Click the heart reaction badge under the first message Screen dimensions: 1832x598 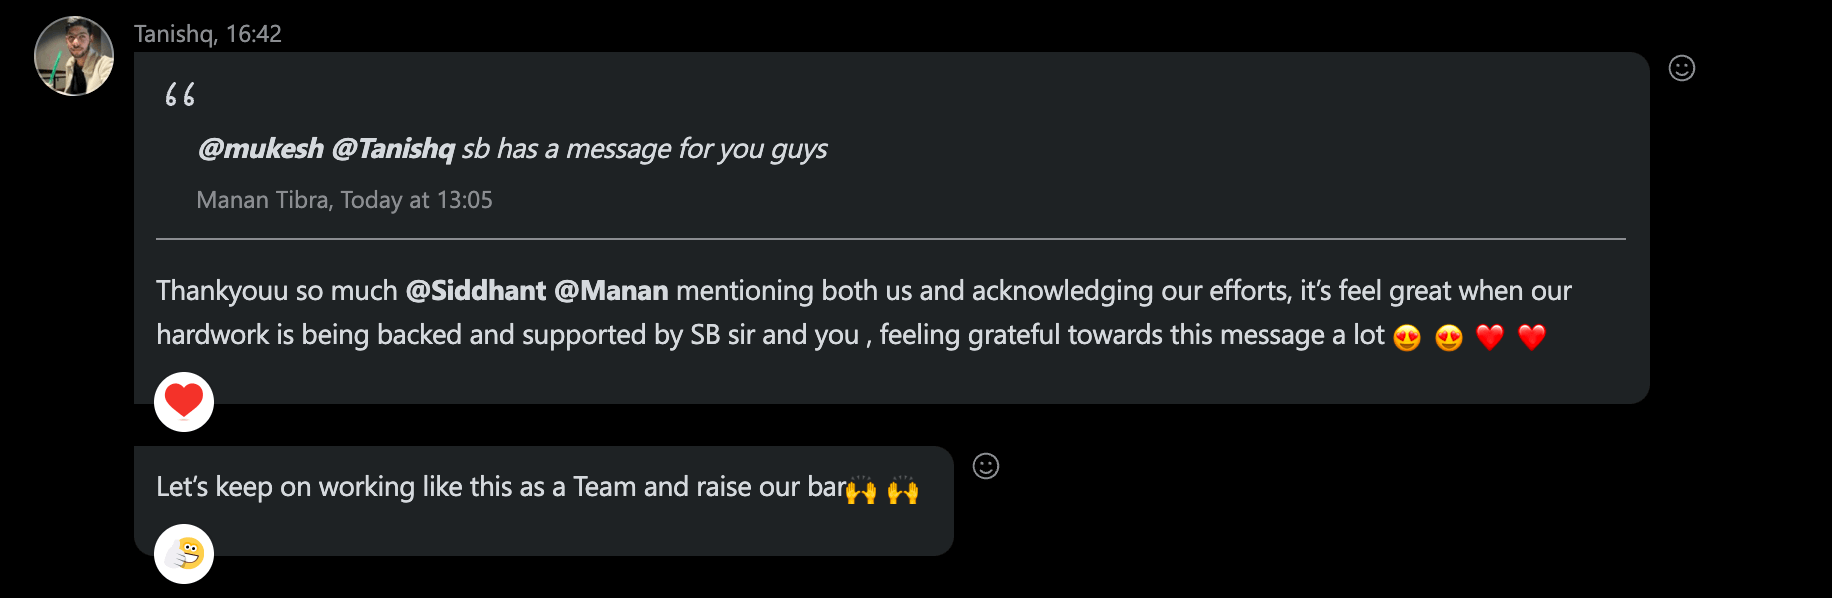click(x=184, y=401)
